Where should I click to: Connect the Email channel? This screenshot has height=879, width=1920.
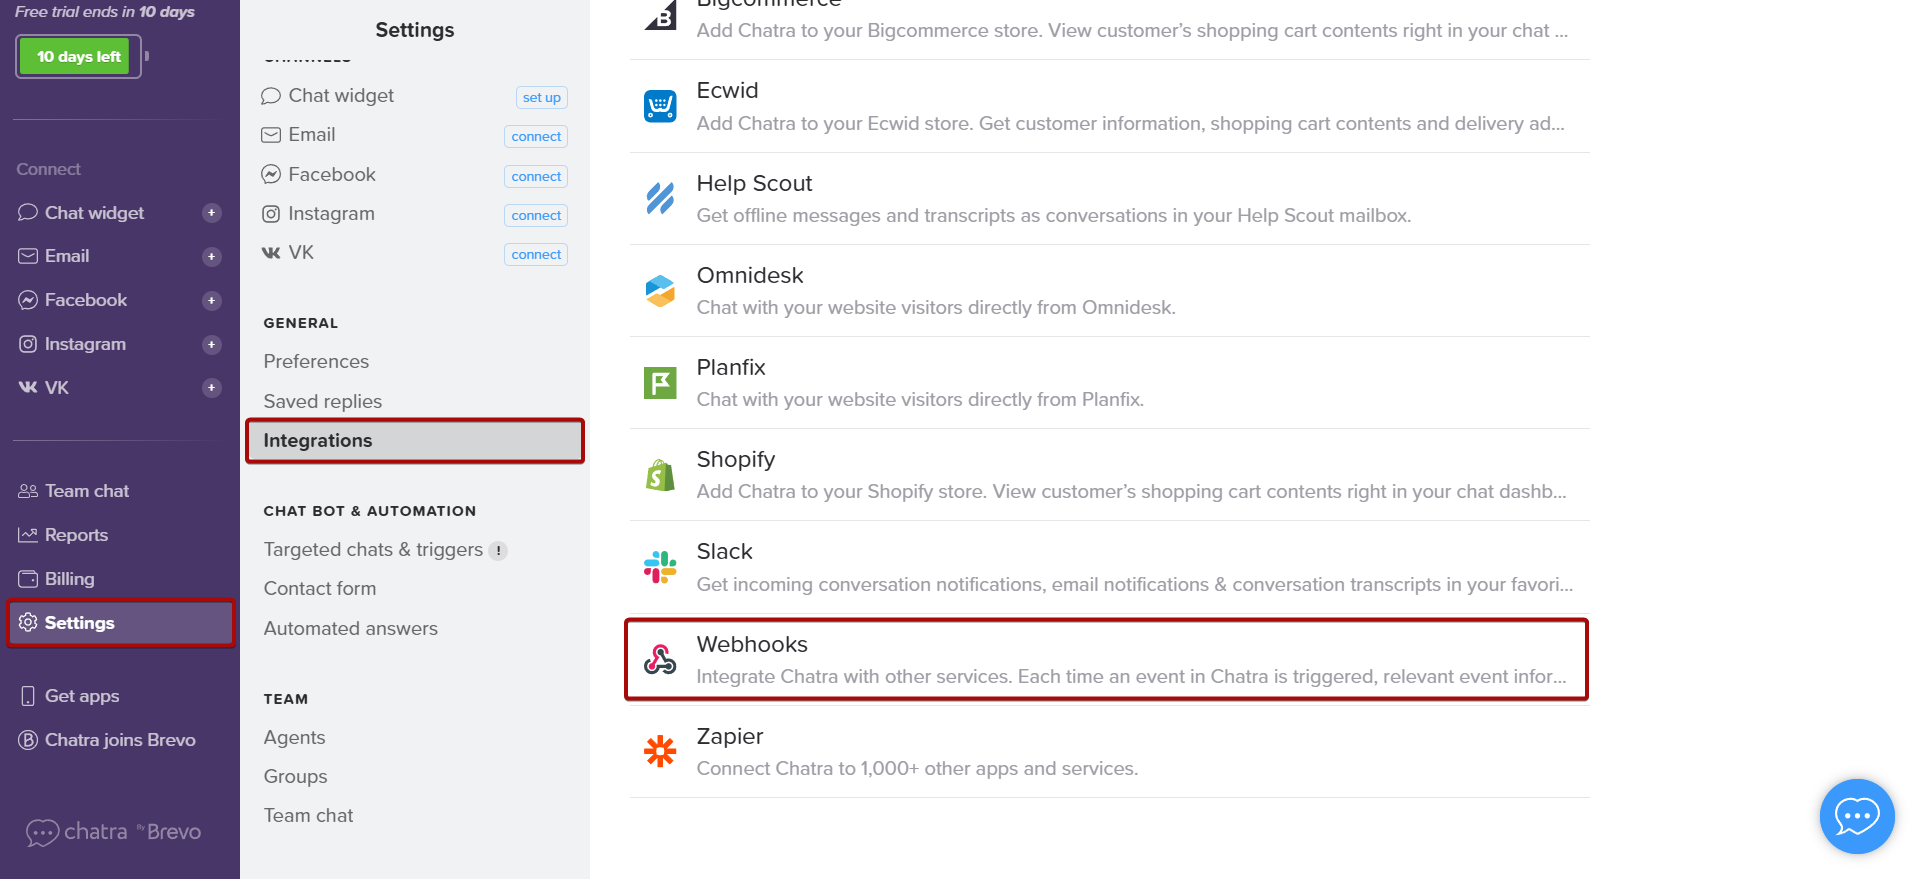tap(536, 136)
